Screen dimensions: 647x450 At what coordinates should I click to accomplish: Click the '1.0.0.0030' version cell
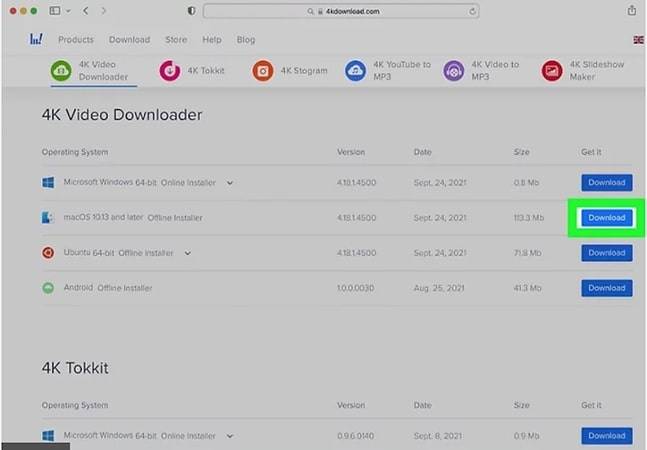point(355,288)
